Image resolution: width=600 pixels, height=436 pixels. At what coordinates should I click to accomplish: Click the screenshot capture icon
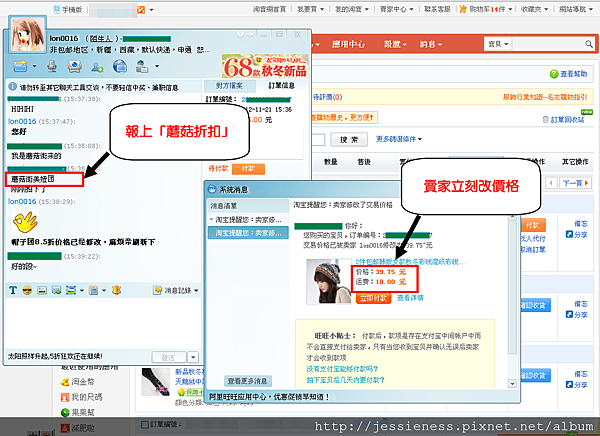point(71,290)
